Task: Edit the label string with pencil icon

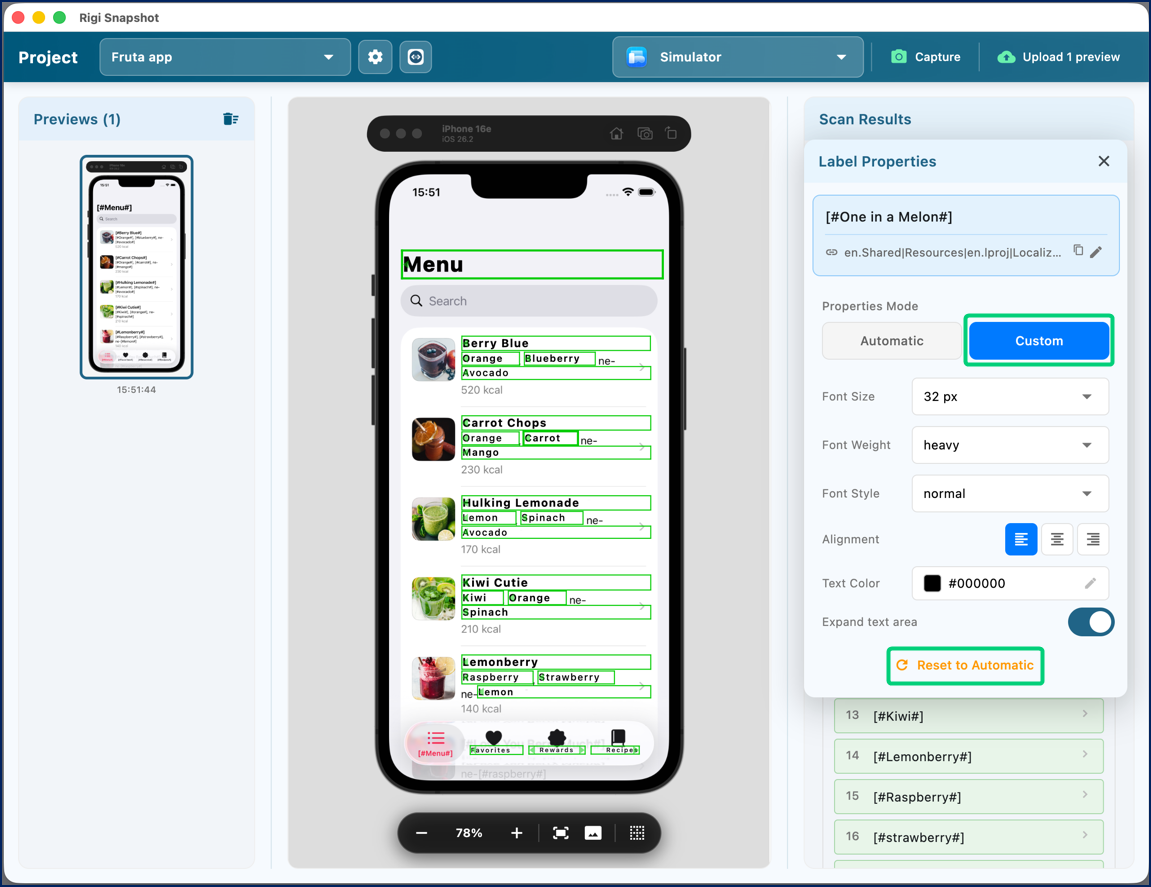Action: 1096,252
